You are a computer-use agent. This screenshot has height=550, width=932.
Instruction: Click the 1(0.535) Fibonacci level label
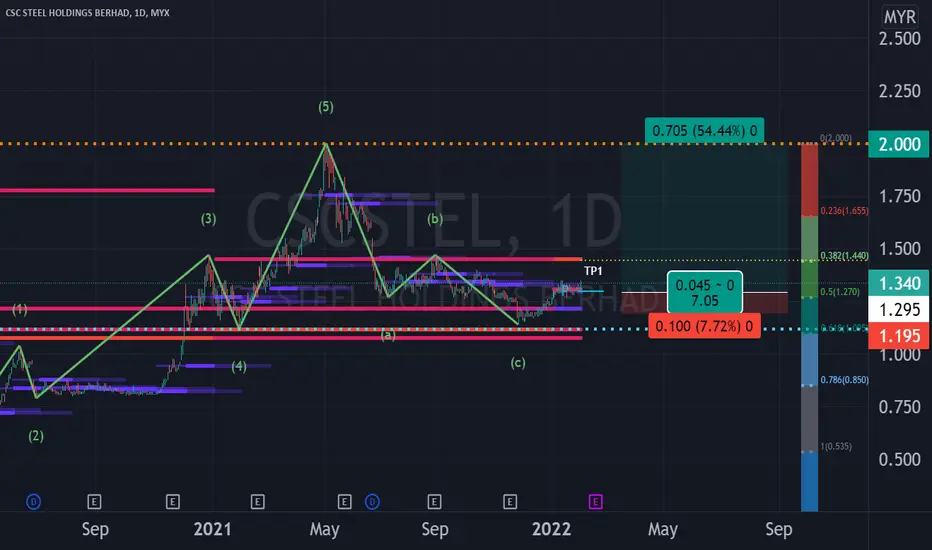[836, 447]
